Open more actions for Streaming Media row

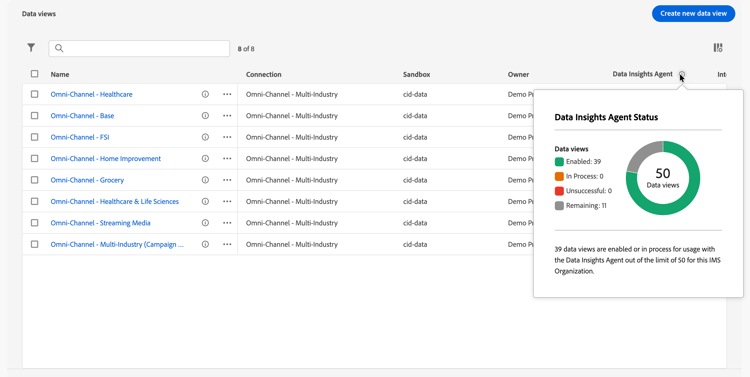227,222
